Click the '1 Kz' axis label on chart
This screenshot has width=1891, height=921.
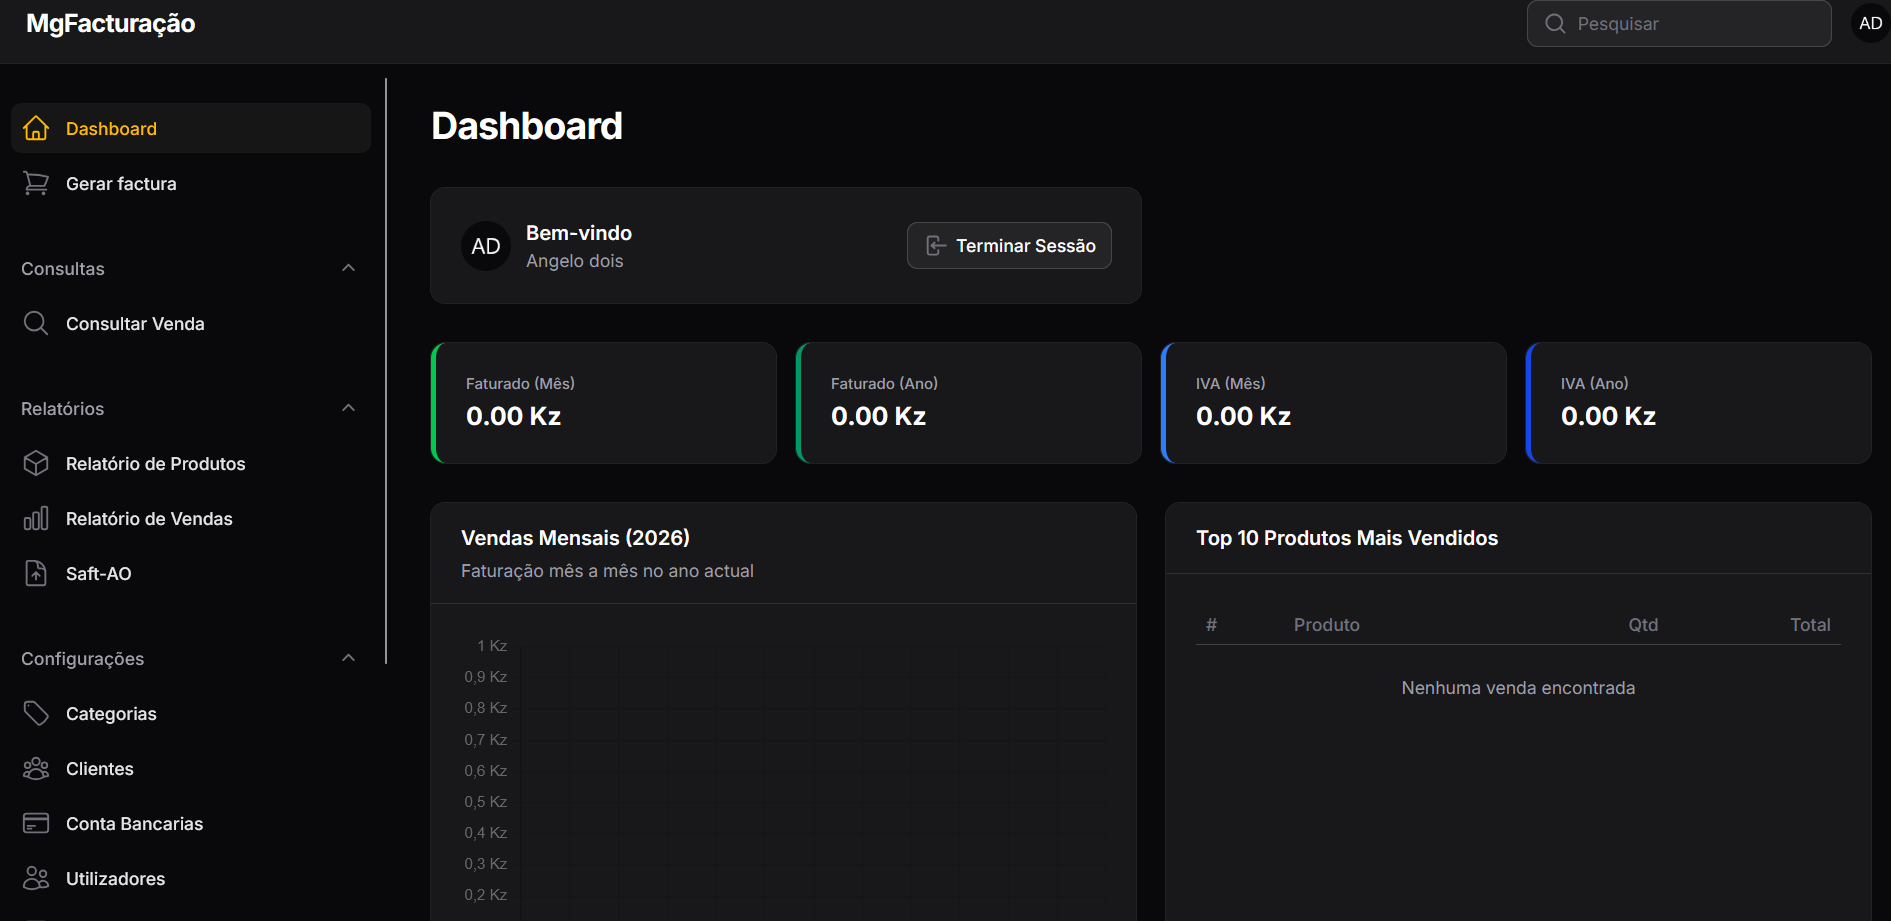492,646
